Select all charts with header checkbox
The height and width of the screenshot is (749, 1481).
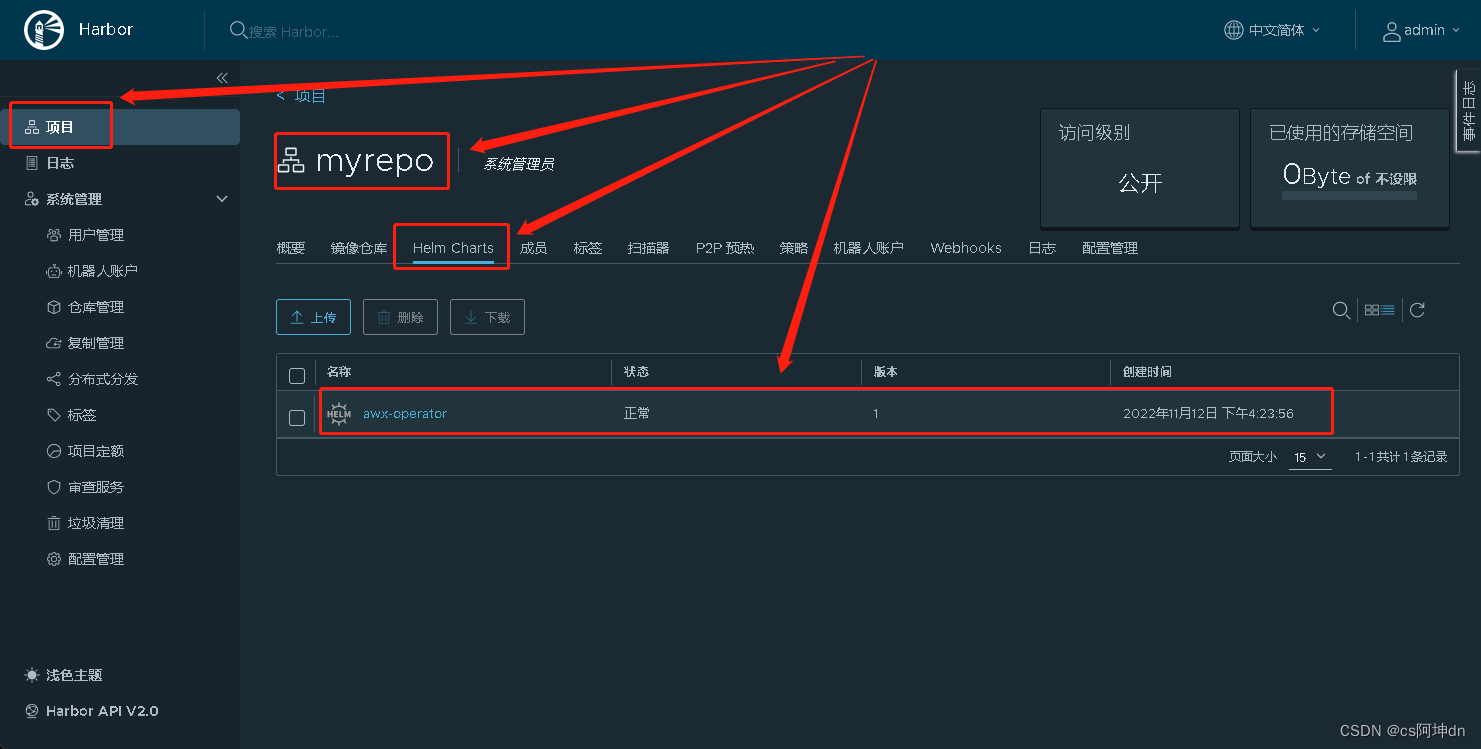[x=297, y=376]
